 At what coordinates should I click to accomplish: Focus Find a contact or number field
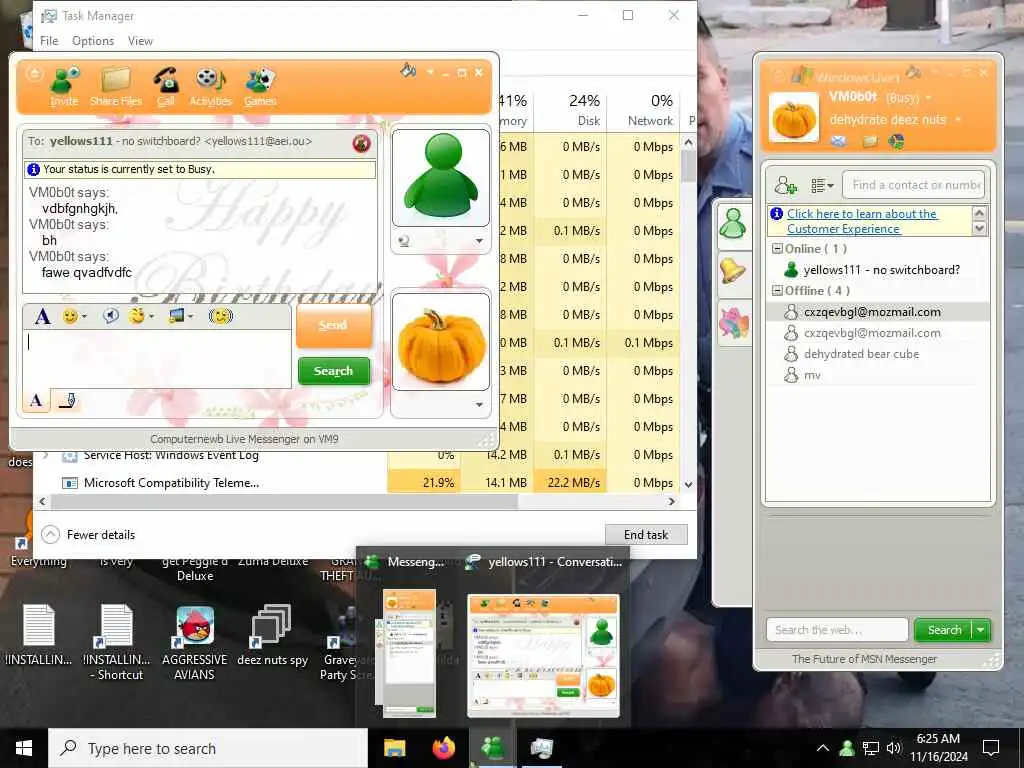[913, 185]
